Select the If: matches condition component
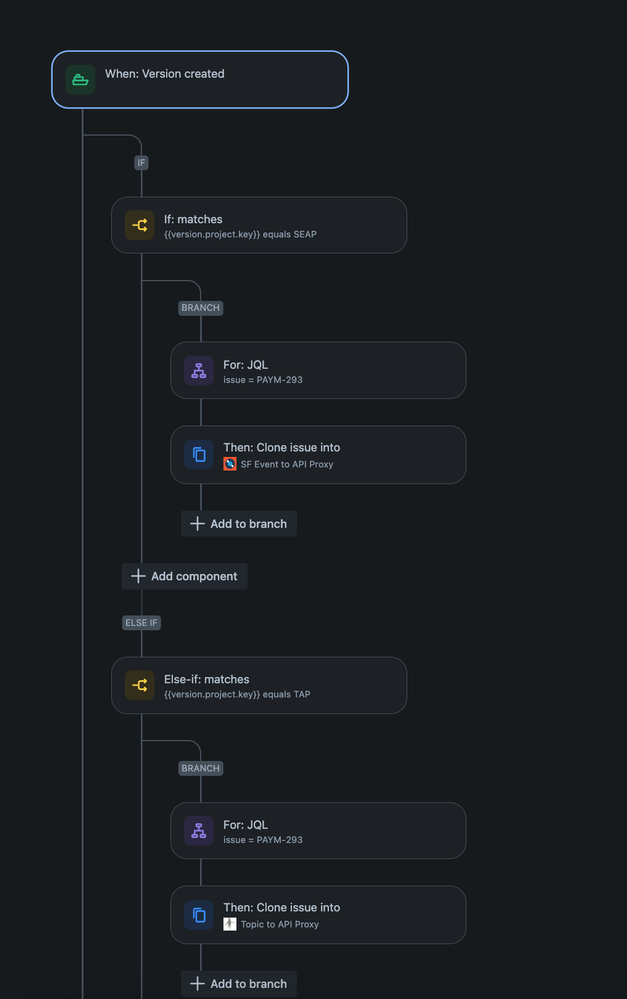The image size is (627, 999). point(259,225)
